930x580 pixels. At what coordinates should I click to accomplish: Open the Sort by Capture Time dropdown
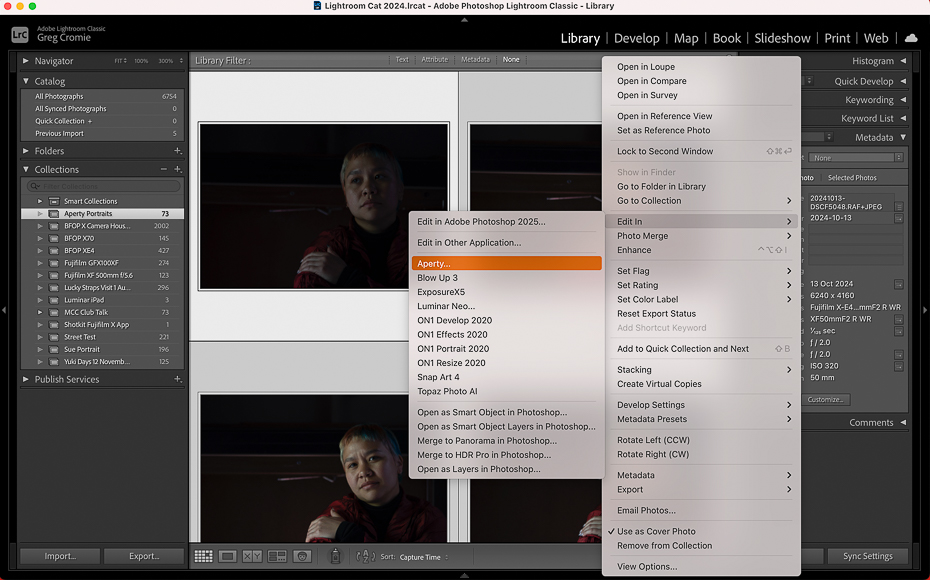(424, 557)
